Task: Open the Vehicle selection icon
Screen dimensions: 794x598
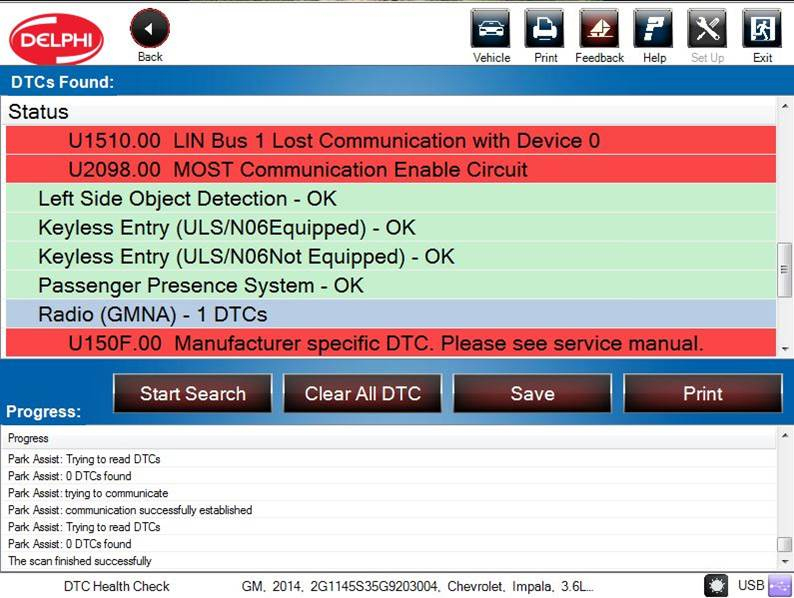Action: tap(491, 29)
